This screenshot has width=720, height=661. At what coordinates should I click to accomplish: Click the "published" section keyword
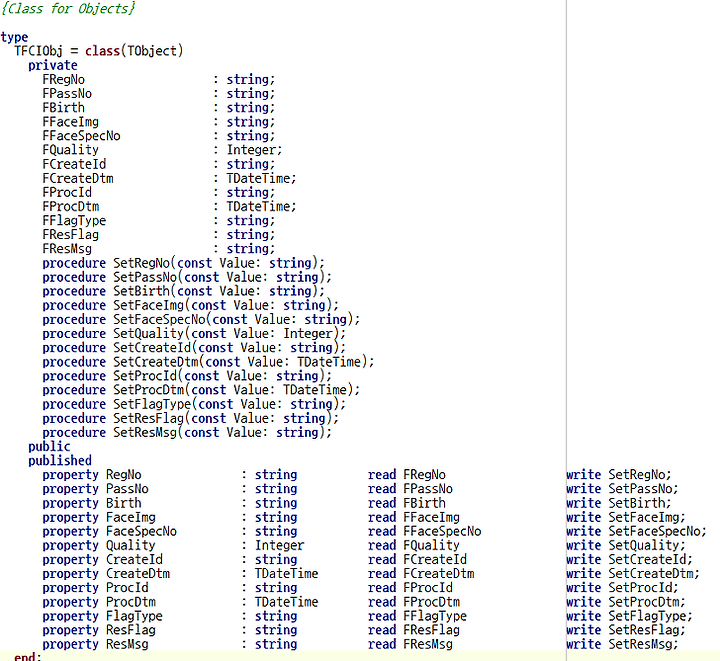(x=60, y=461)
